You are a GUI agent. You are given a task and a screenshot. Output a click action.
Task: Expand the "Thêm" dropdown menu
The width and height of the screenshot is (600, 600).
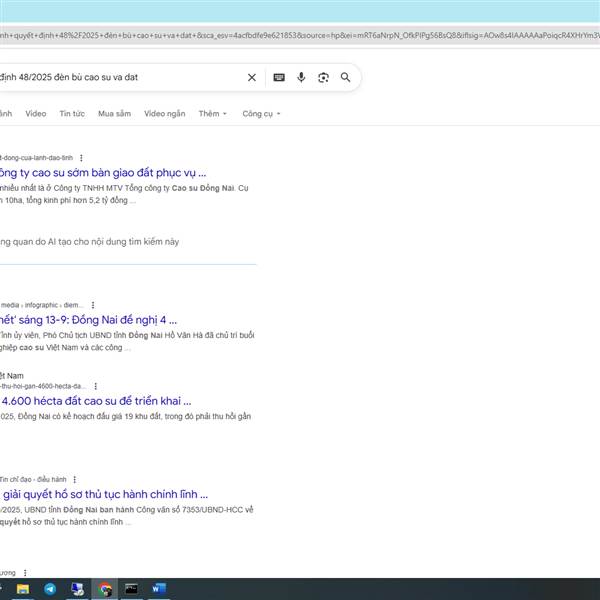[x=212, y=114]
